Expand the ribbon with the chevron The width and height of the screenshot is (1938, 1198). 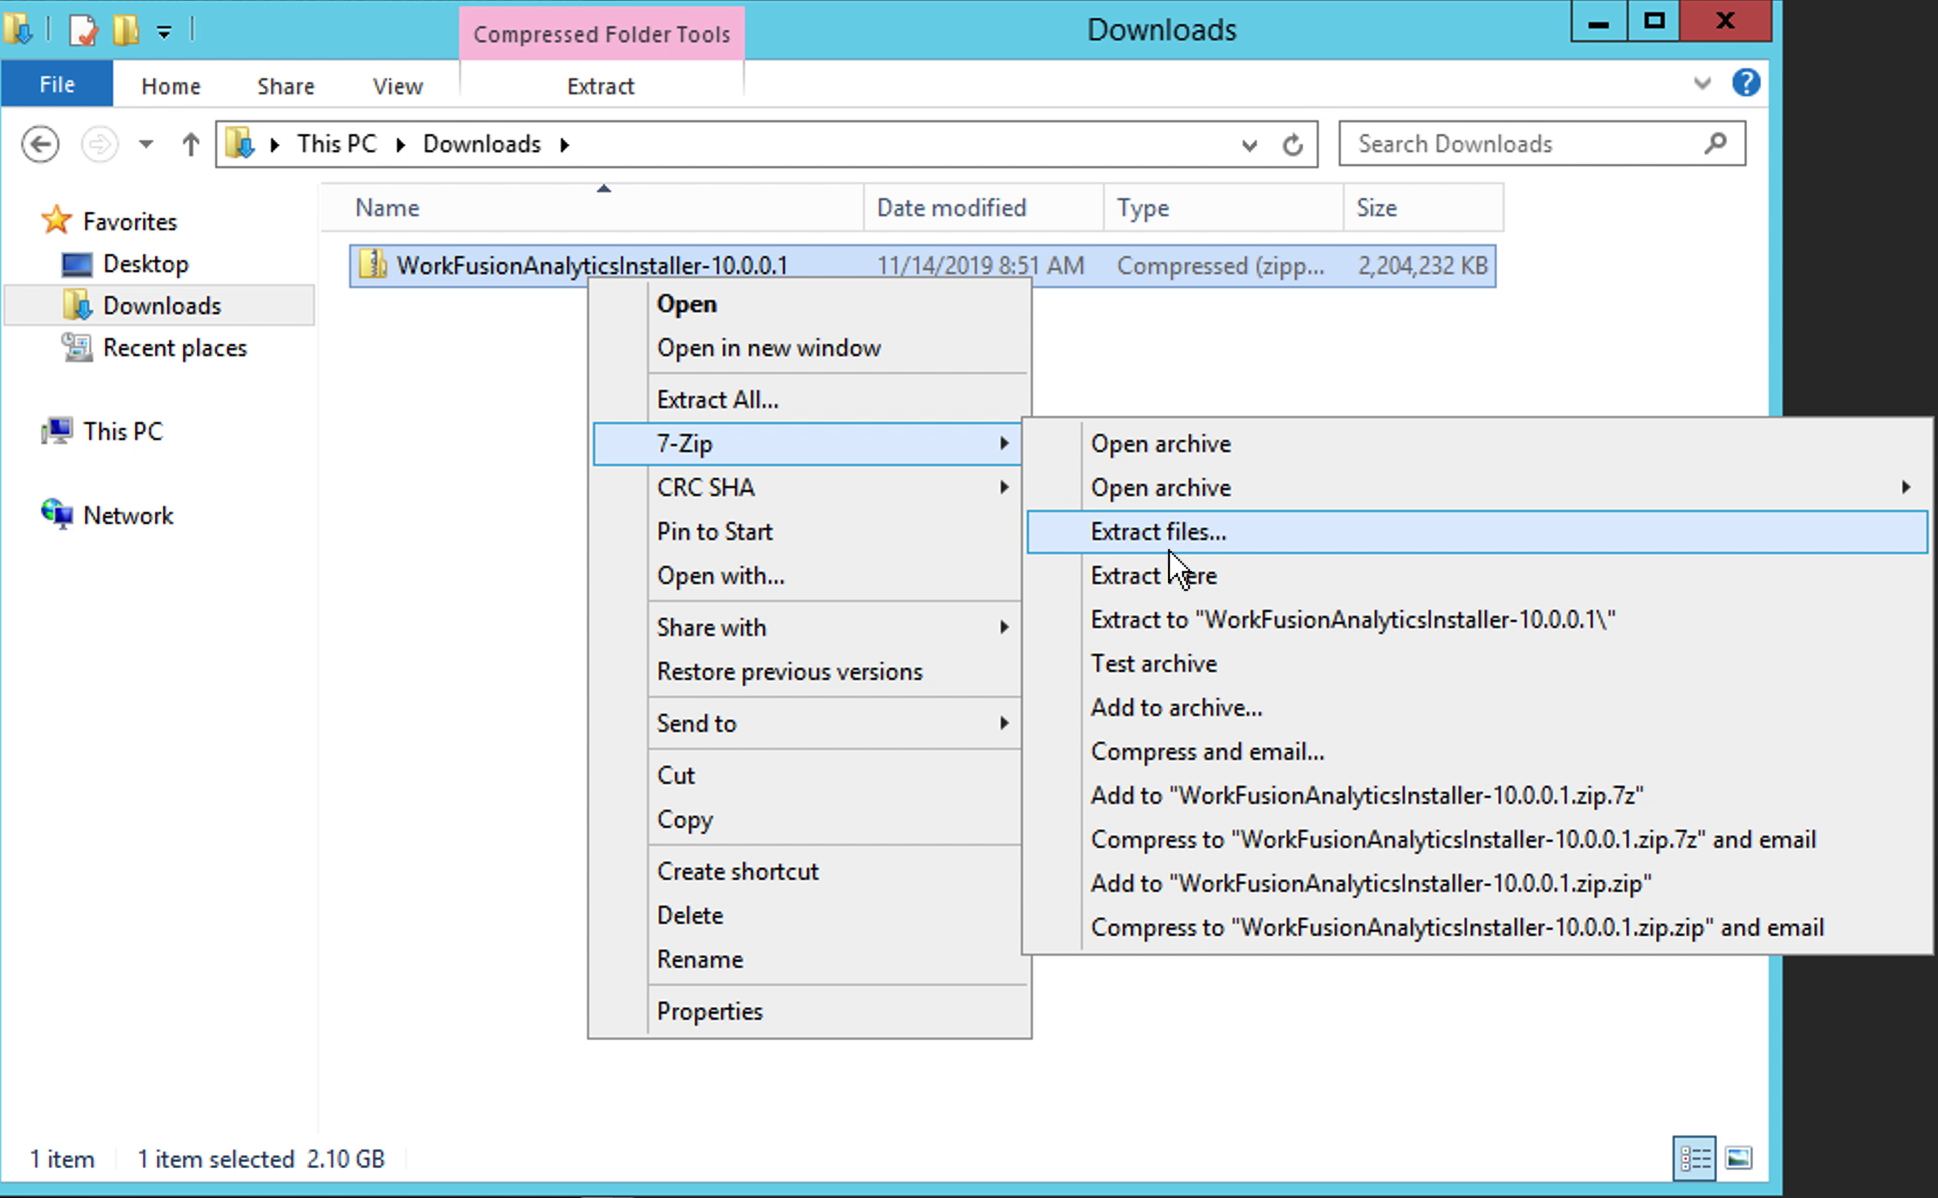click(x=1702, y=83)
